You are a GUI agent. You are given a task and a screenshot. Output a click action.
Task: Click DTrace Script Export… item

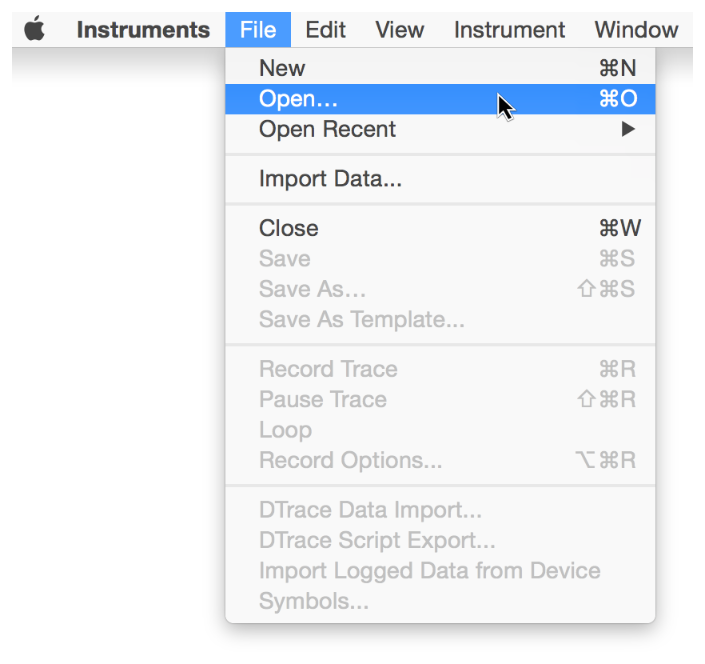(377, 541)
